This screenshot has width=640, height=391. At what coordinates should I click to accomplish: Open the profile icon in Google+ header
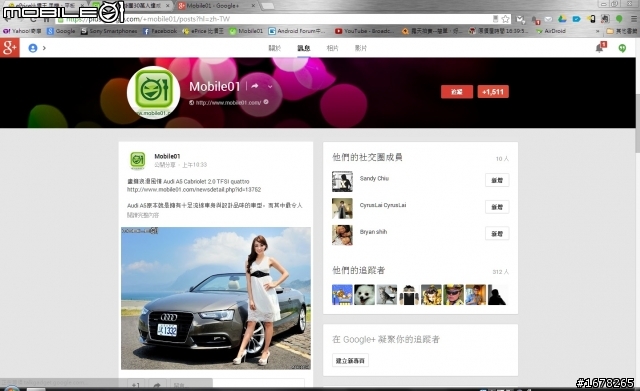pos(33,48)
